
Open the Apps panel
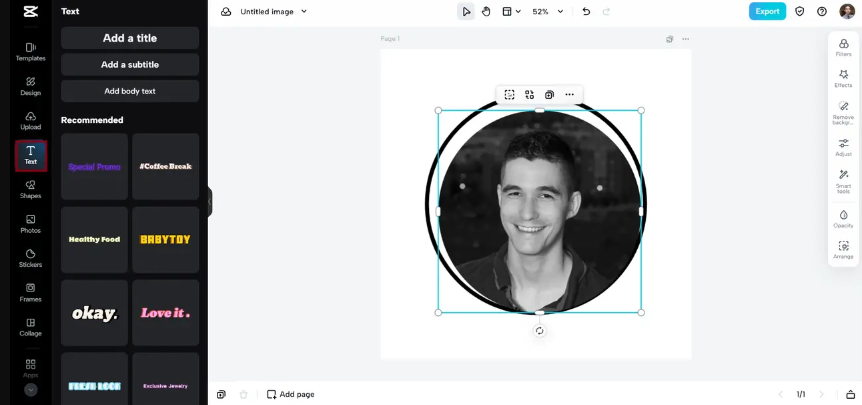pyautogui.click(x=31, y=368)
